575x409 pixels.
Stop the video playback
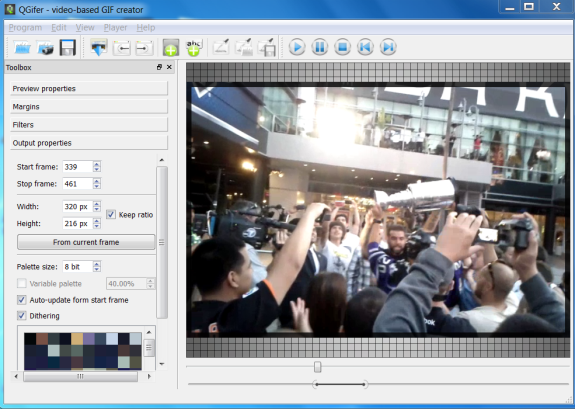(x=343, y=47)
